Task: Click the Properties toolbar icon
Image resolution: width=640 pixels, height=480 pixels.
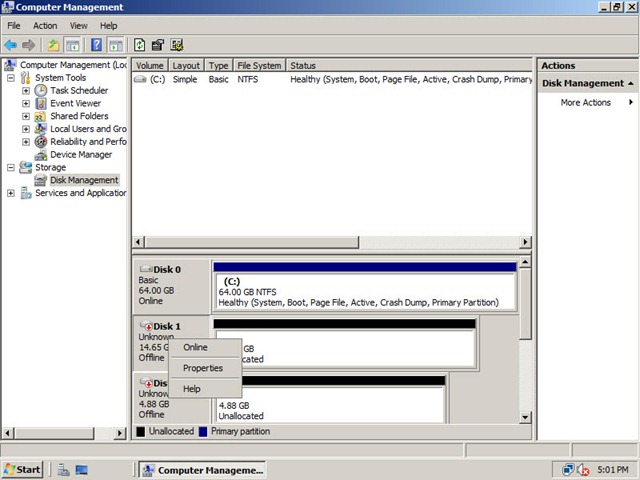Action: pos(158,45)
